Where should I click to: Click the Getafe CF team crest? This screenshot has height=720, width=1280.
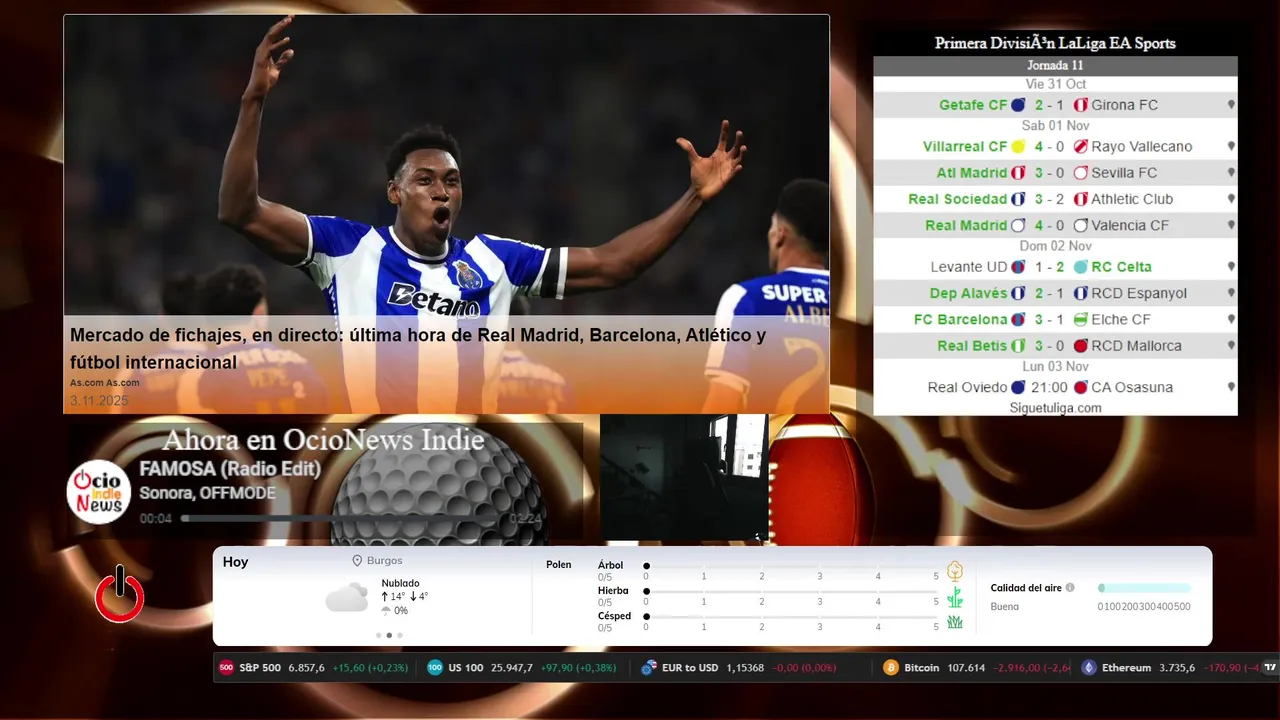(1018, 105)
